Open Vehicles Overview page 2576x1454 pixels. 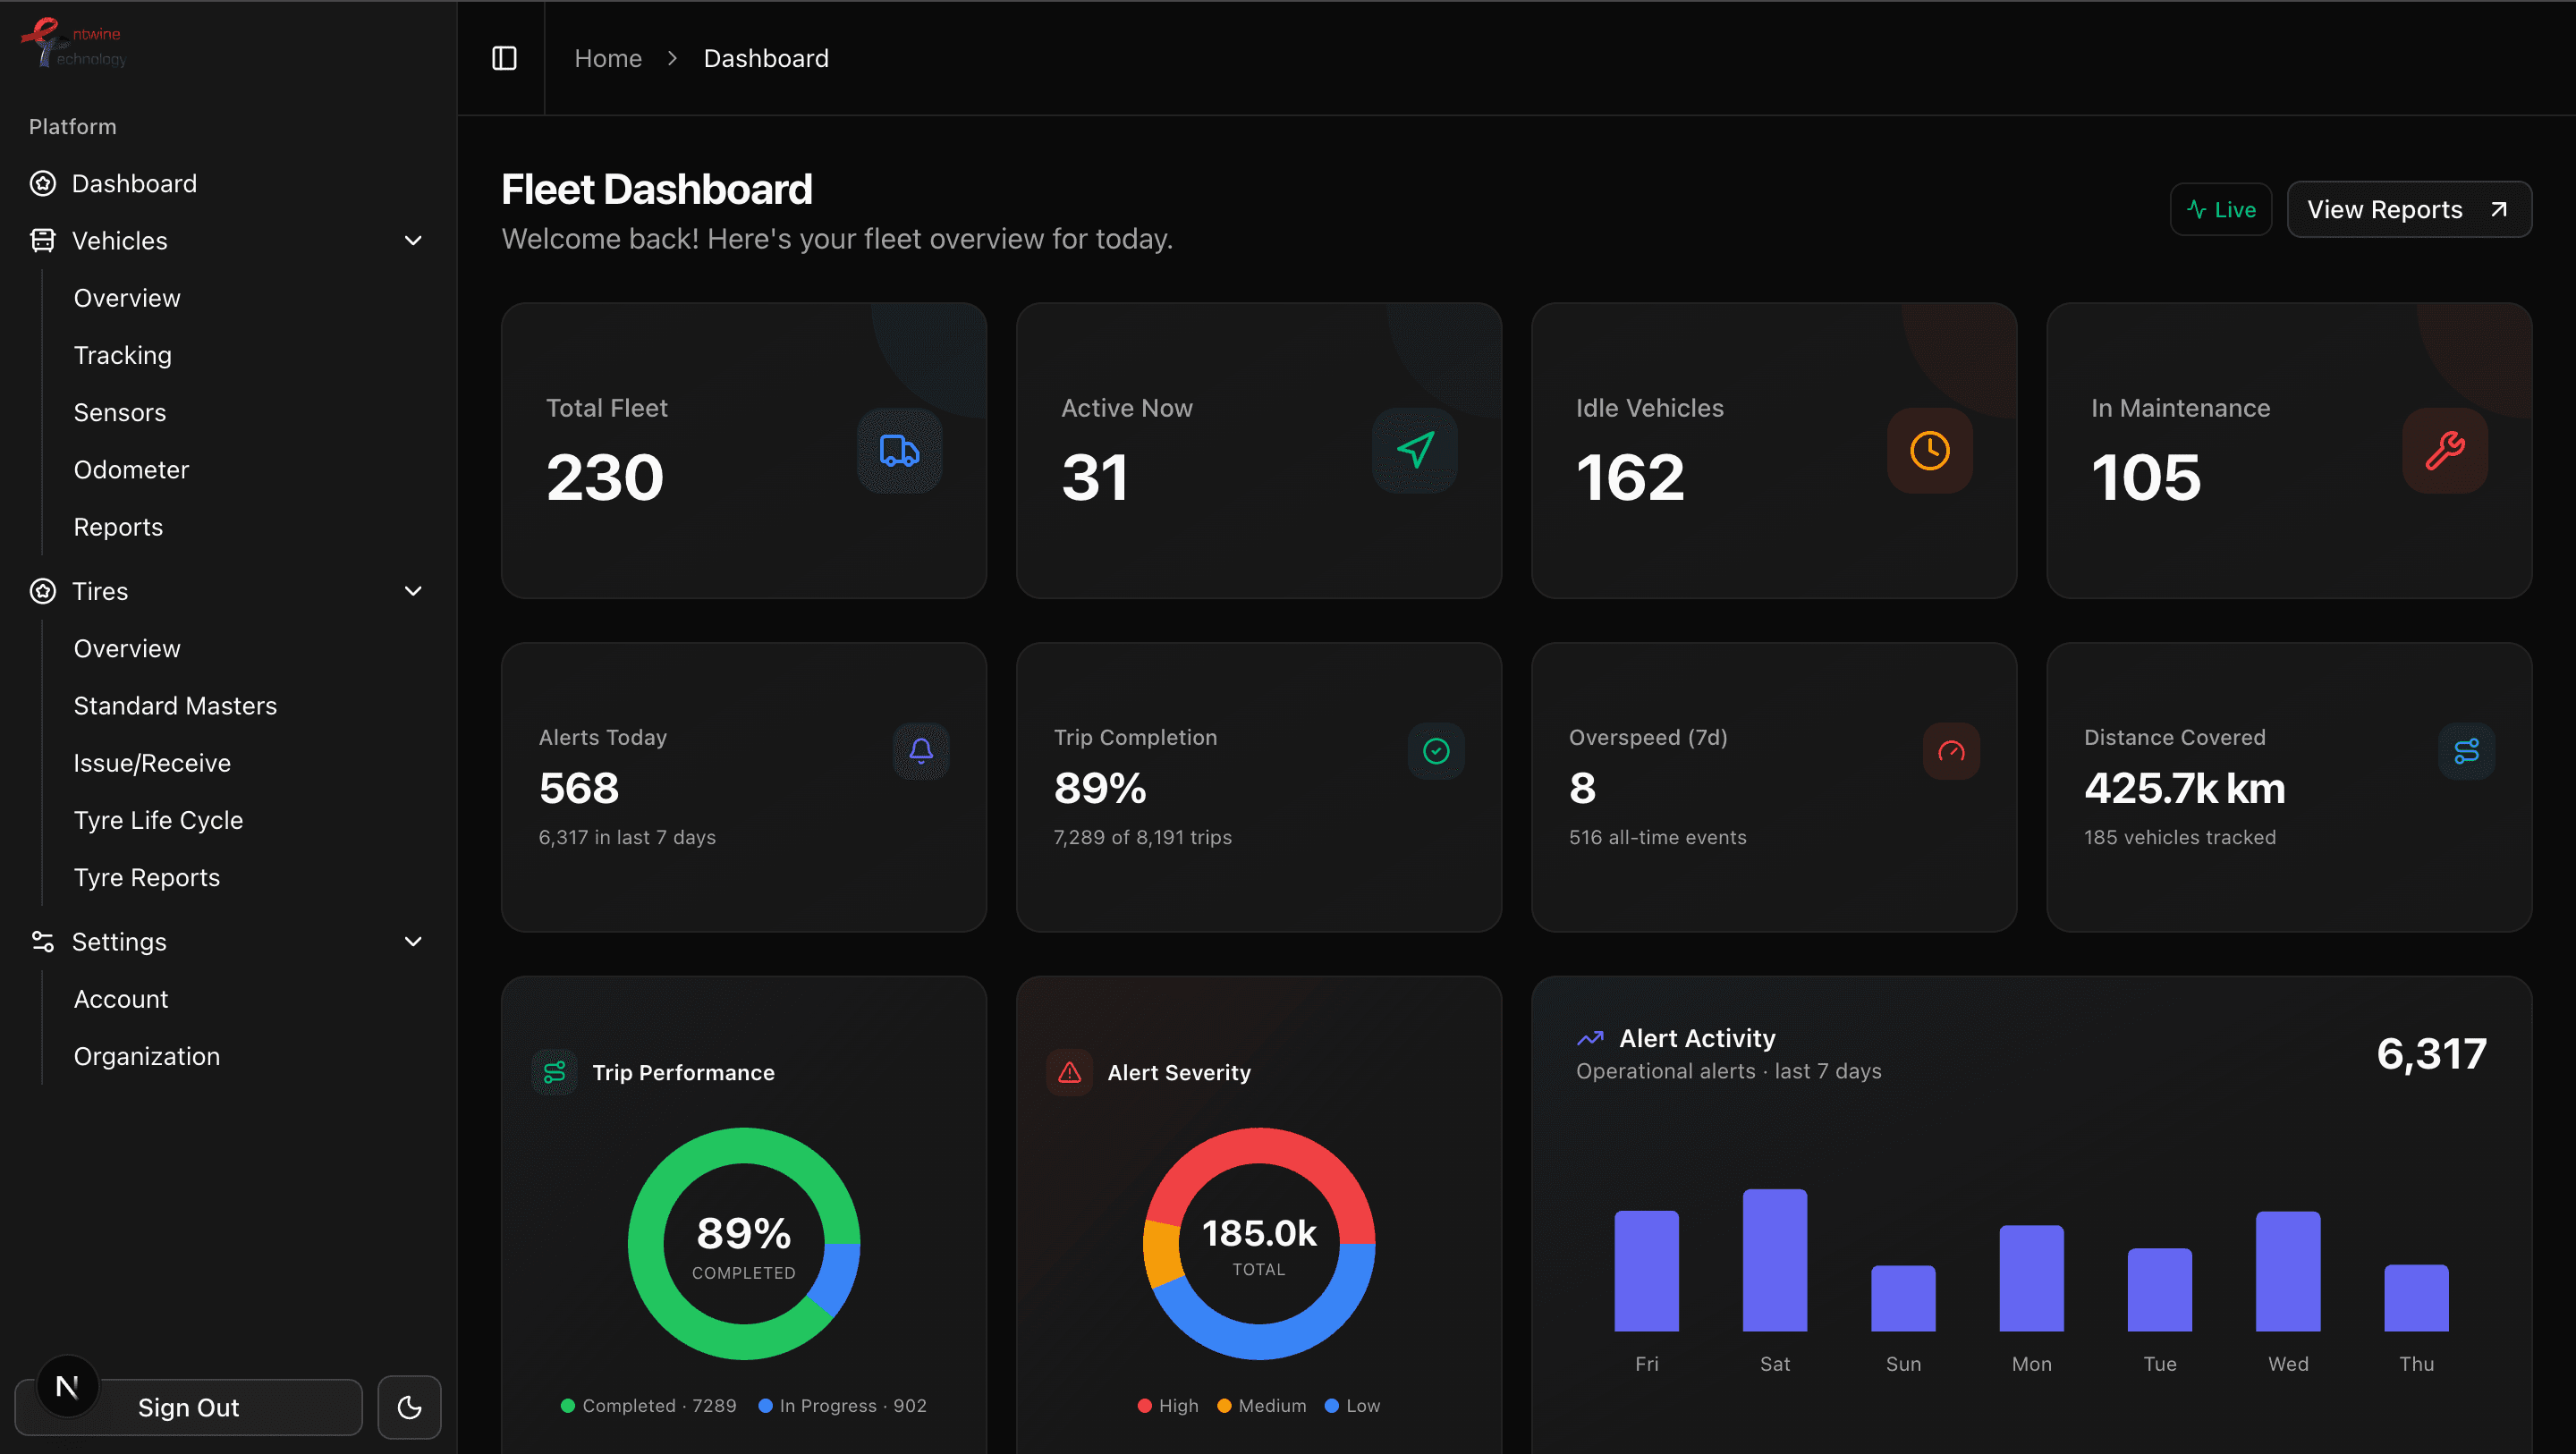(x=127, y=298)
